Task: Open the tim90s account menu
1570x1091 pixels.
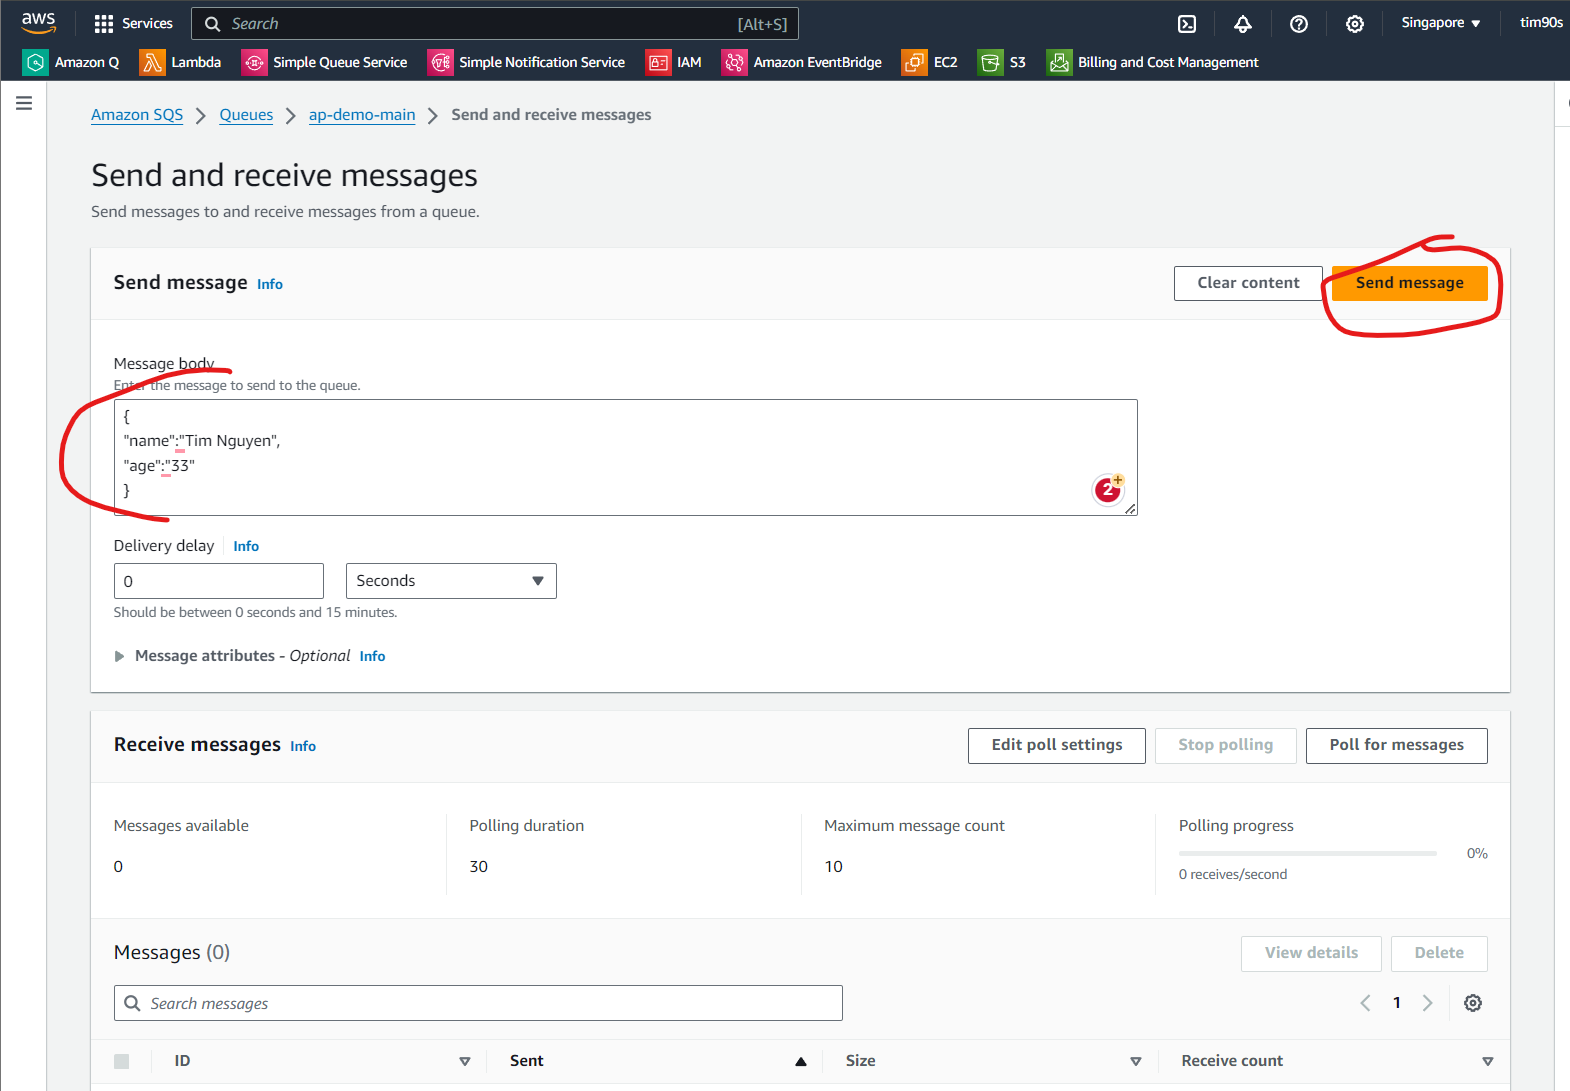Action: tap(1541, 23)
